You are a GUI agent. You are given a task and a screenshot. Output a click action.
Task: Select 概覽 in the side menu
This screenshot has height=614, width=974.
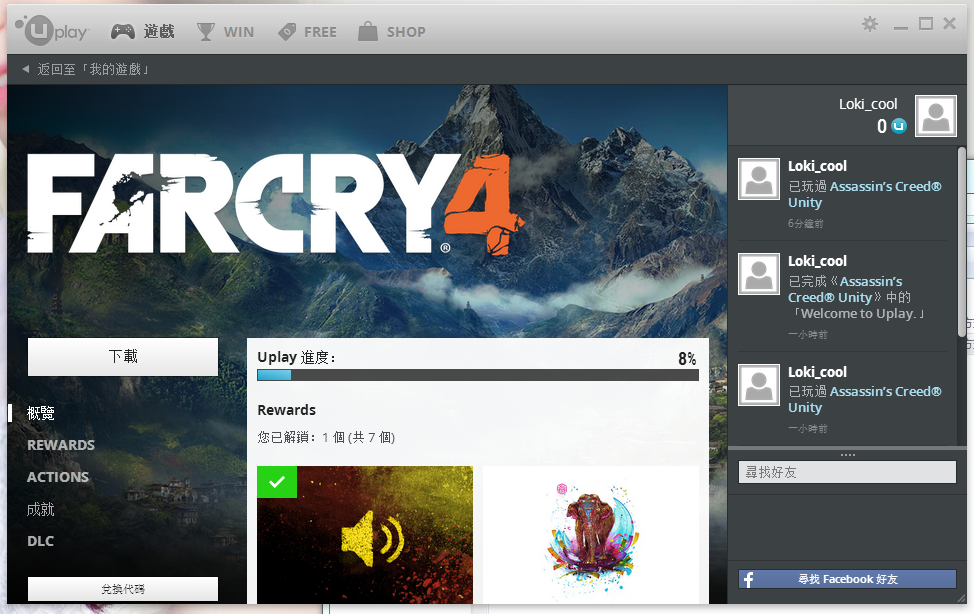click(41, 413)
